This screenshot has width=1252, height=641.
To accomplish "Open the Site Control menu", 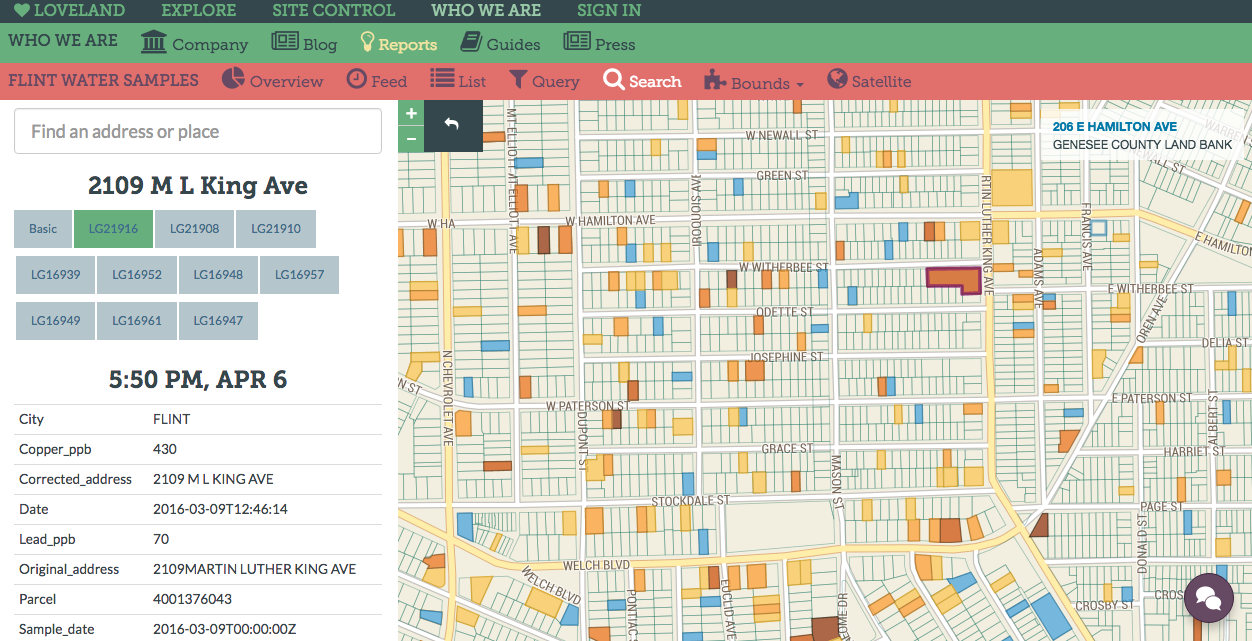I will coord(333,11).
